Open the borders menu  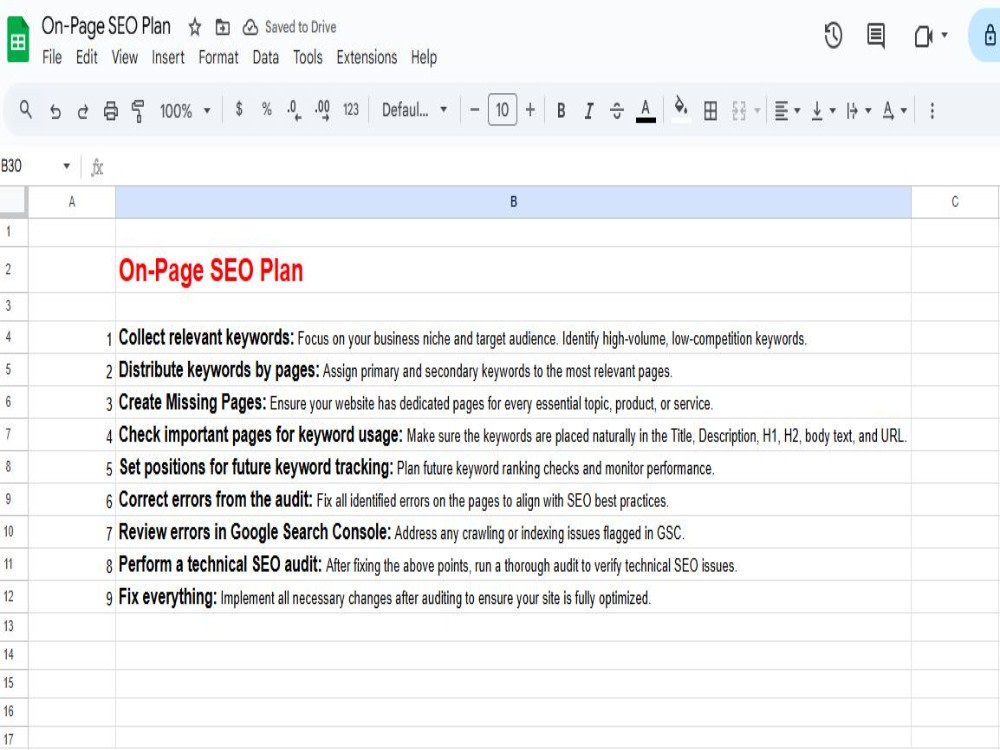710,111
